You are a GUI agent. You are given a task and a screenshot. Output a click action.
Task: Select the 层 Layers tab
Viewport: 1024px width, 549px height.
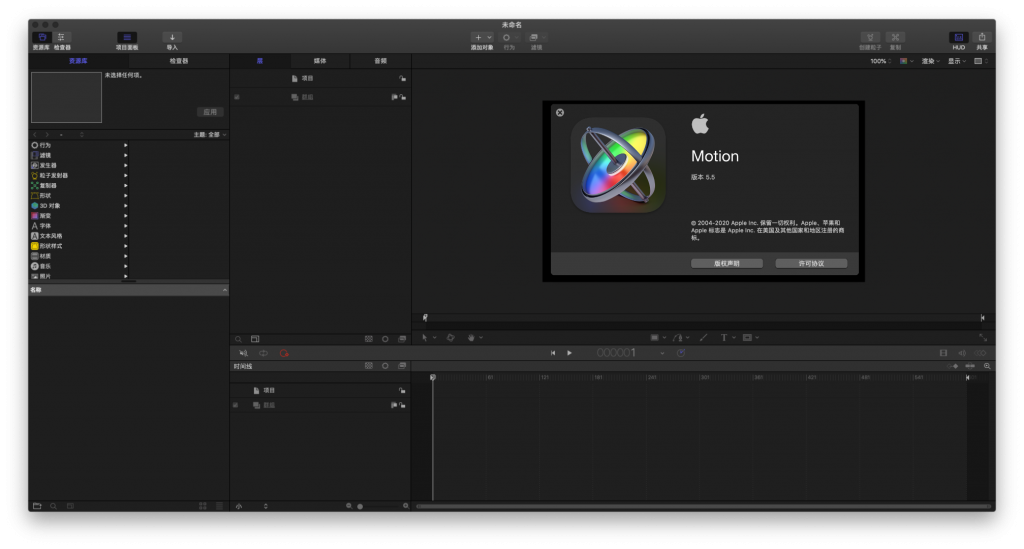point(260,61)
